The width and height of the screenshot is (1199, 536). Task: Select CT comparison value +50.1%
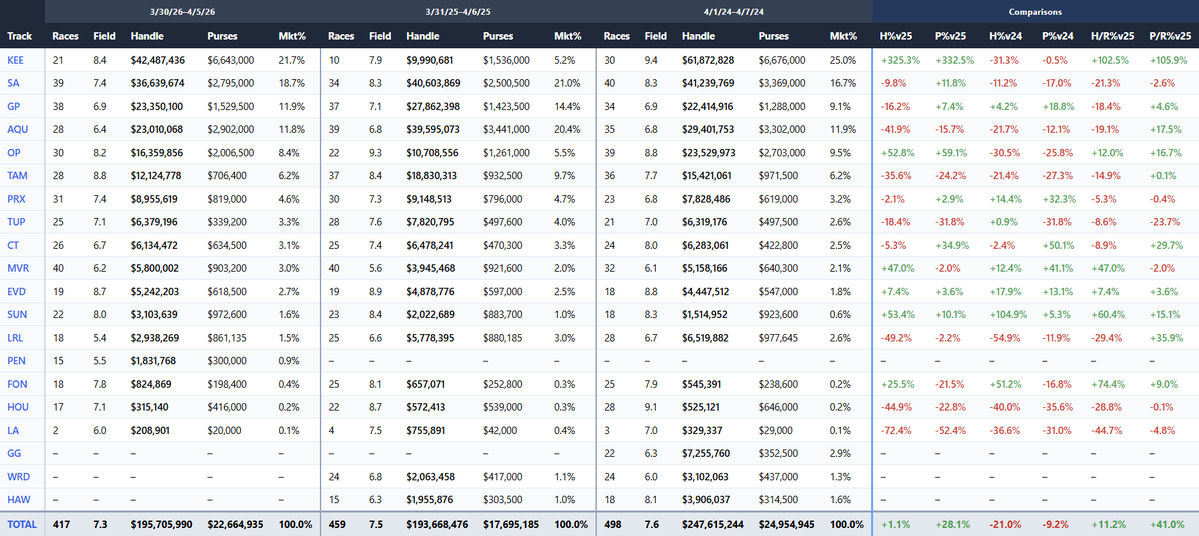tap(1060, 245)
